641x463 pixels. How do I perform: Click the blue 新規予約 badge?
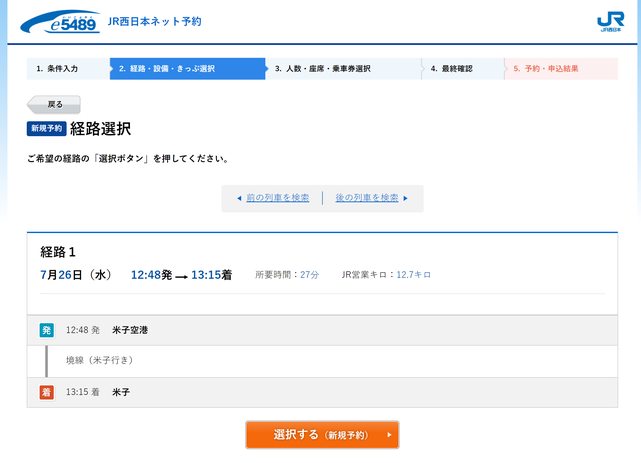46,129
